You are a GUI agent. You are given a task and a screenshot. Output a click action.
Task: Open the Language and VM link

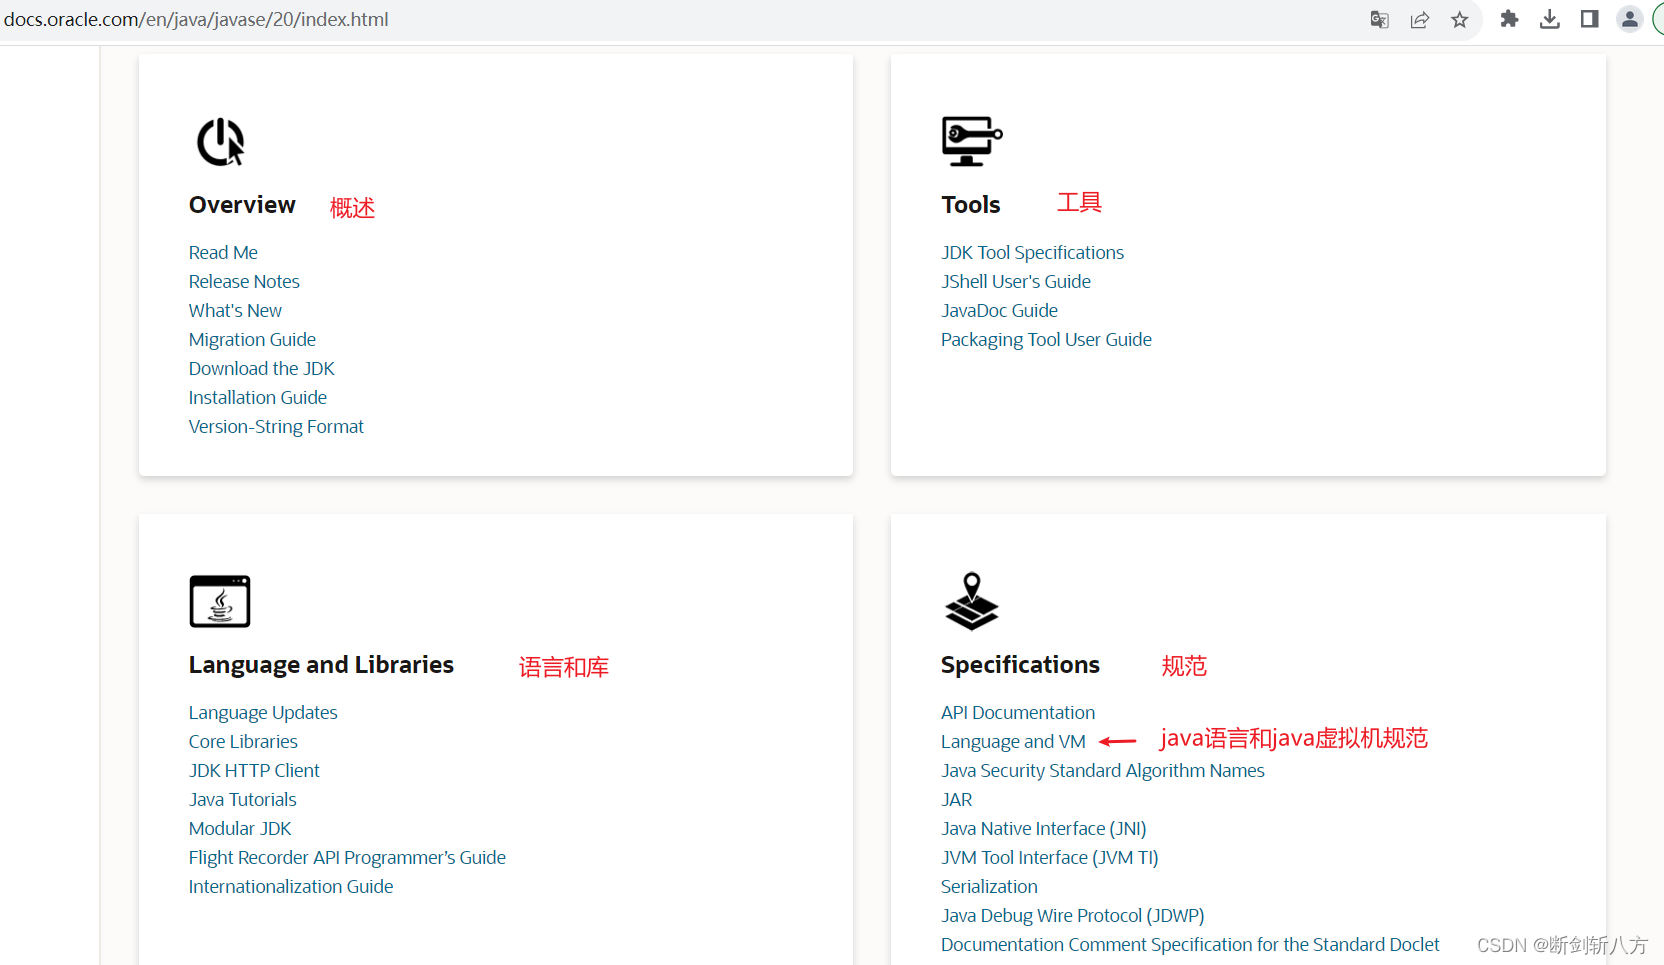click(1013, 742)
